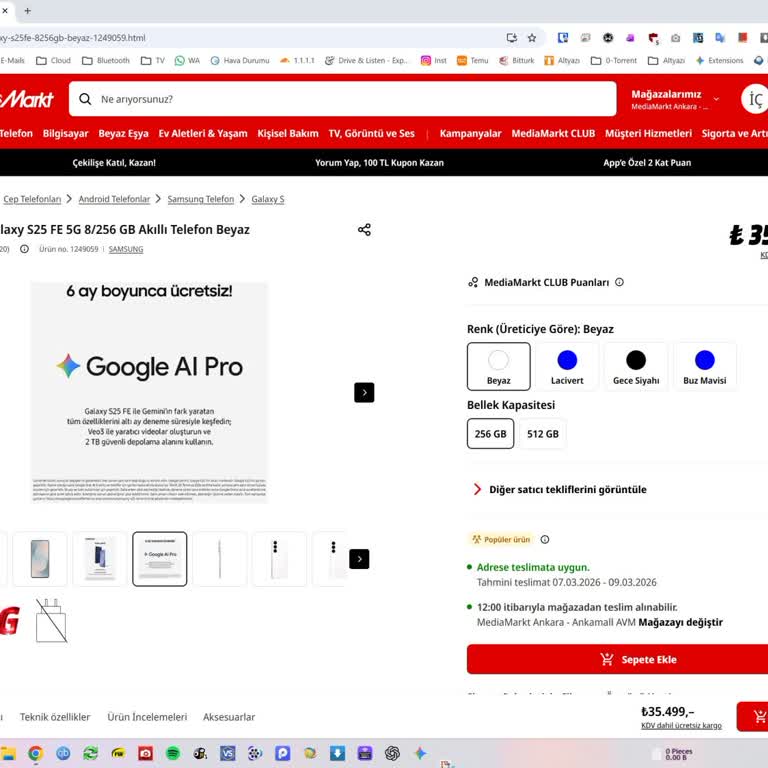
Task: Switch to Teknik özellikler tab
Action: (x=55, y=717)
